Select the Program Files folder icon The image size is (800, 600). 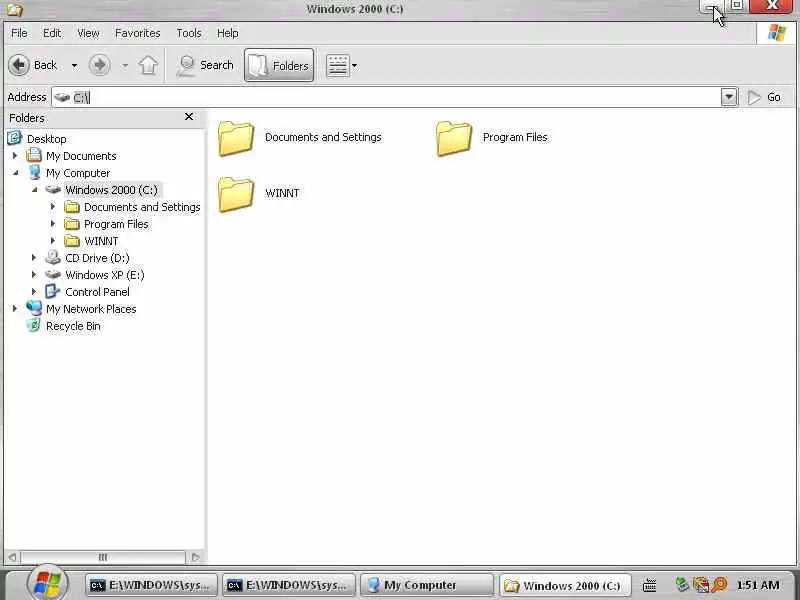[454, 138]
